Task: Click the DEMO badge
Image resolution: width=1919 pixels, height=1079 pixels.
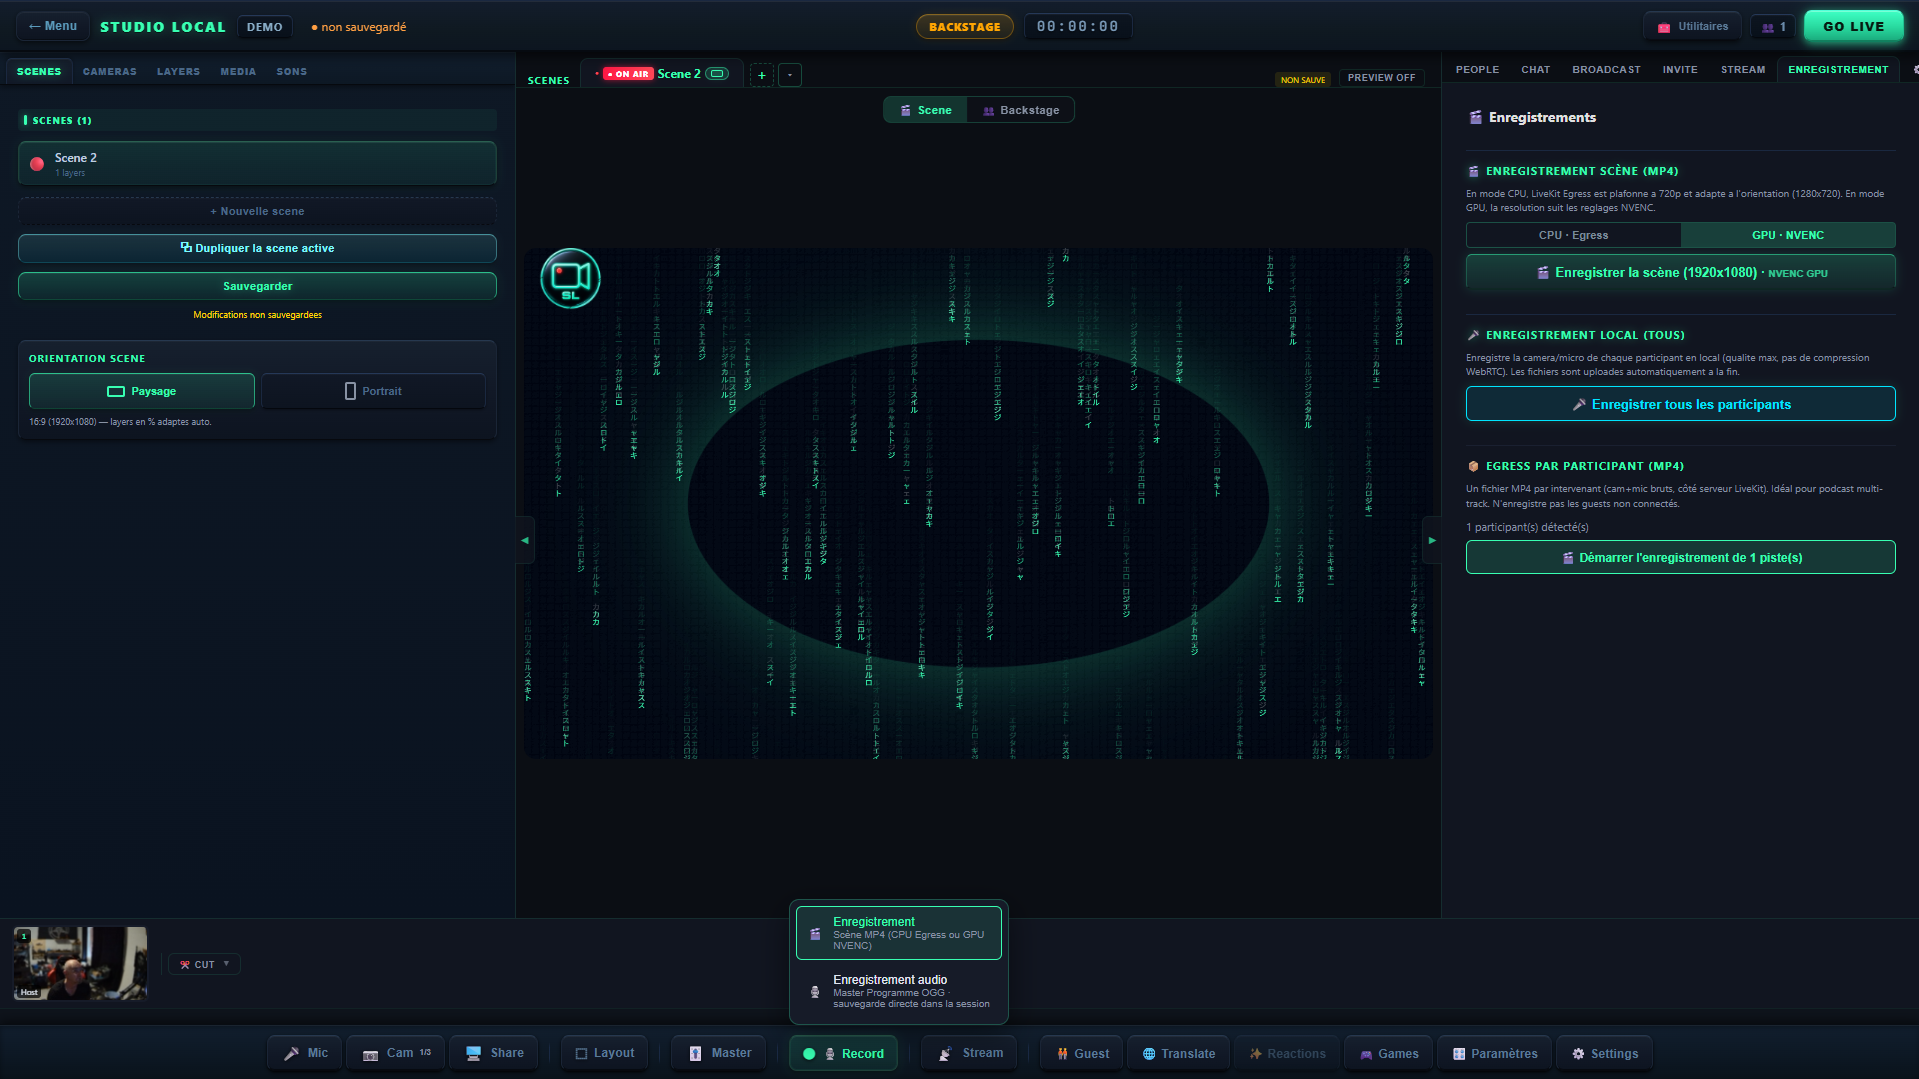Action: [x=264, y=27]
